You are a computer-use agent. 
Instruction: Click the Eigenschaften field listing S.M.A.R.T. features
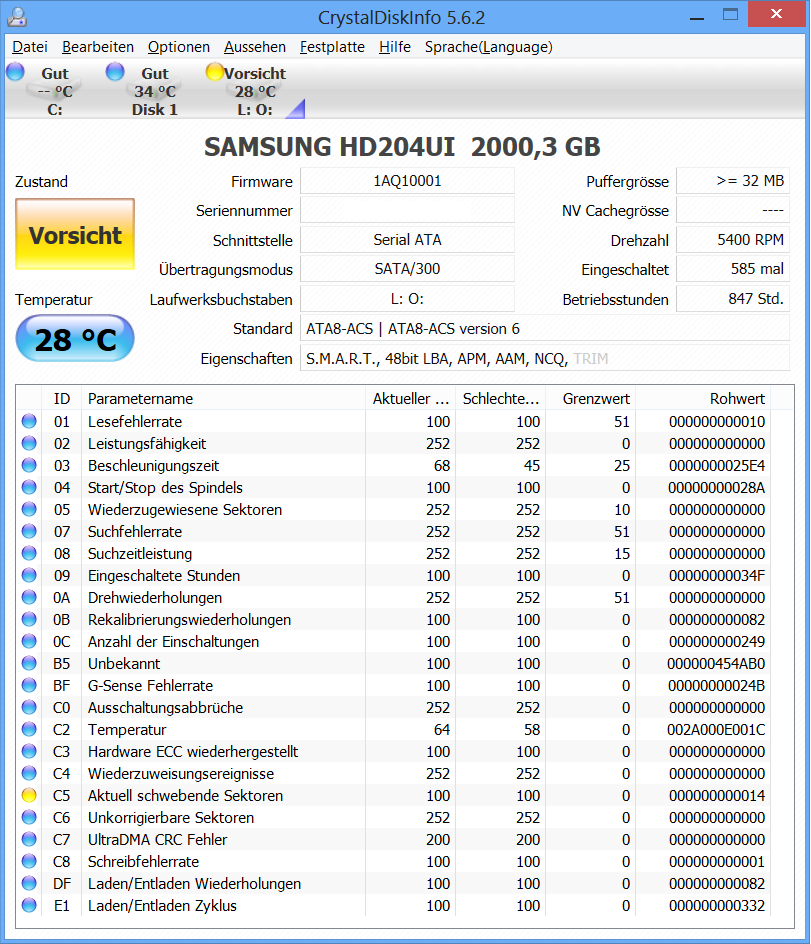[x=545, y=359]
